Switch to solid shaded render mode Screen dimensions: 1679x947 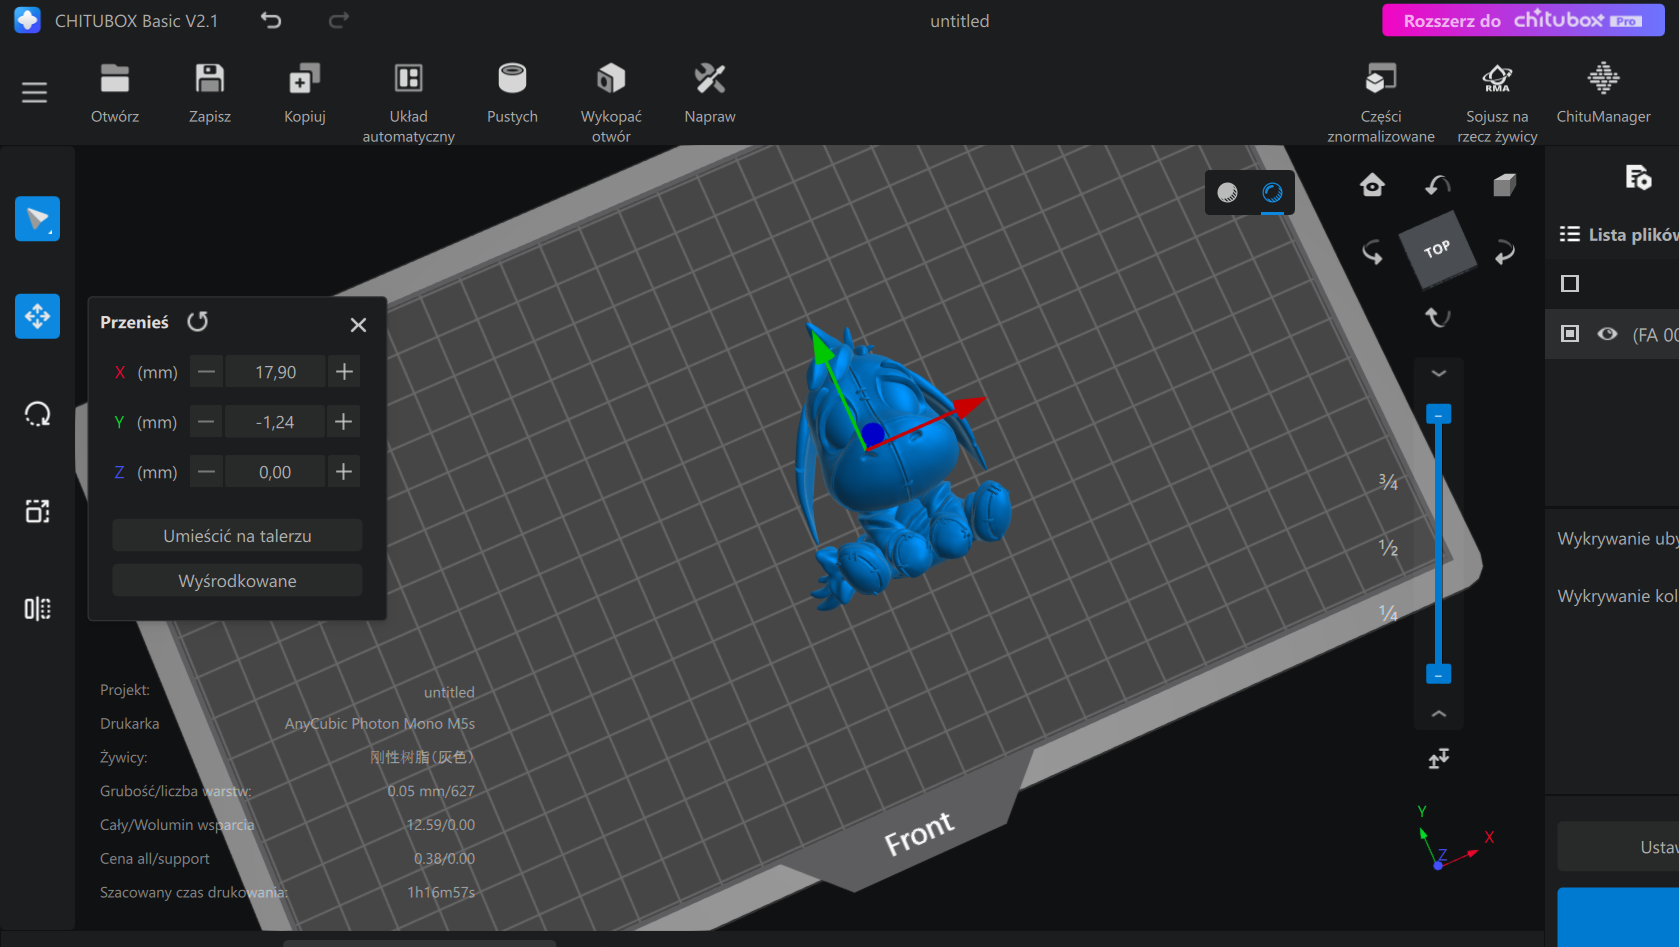click(1227, 193)
